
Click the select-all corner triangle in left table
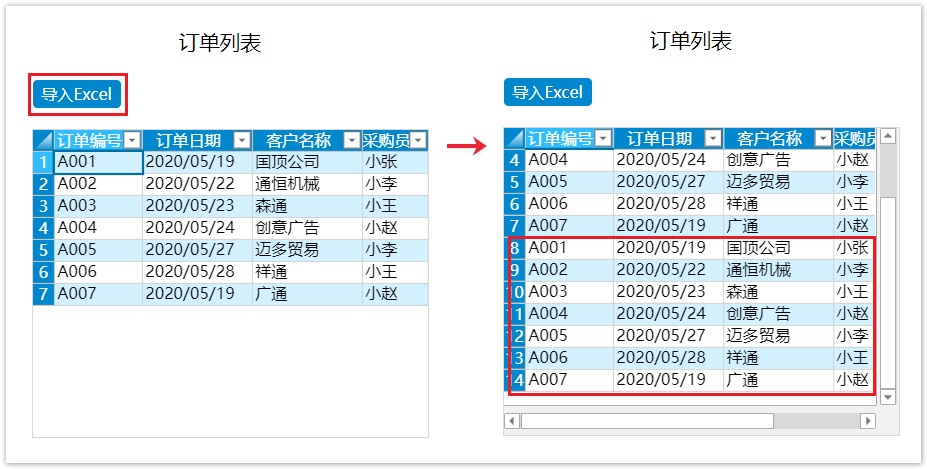tap(43, 140)
